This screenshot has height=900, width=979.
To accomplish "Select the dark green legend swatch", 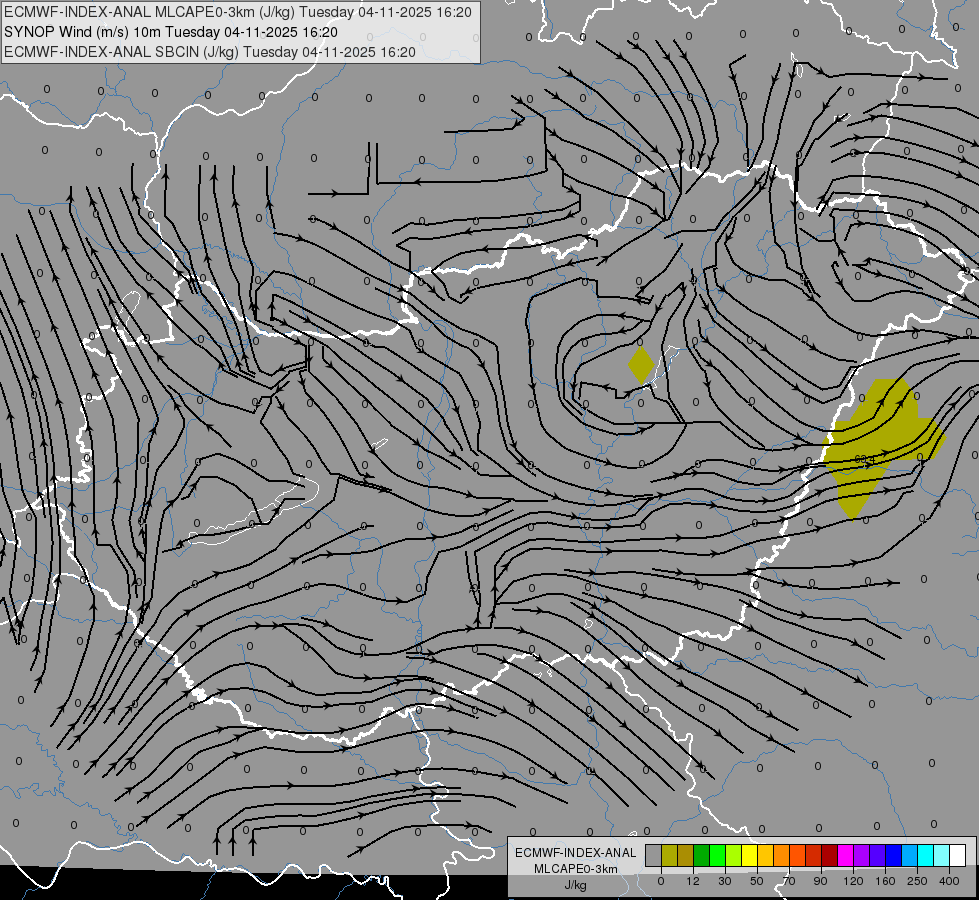I will (x=702, y=855).
